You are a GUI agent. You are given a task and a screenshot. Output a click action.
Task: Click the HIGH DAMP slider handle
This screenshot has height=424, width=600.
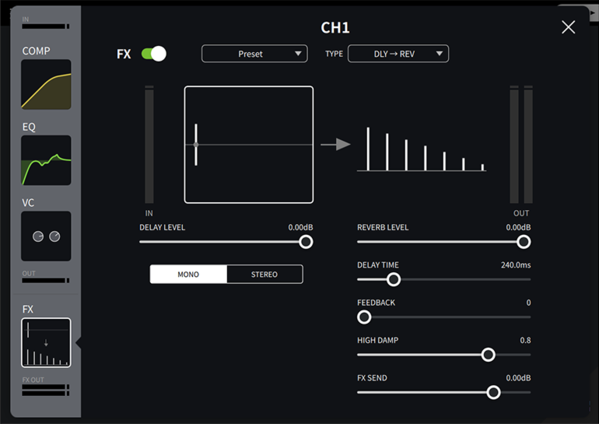488,354
